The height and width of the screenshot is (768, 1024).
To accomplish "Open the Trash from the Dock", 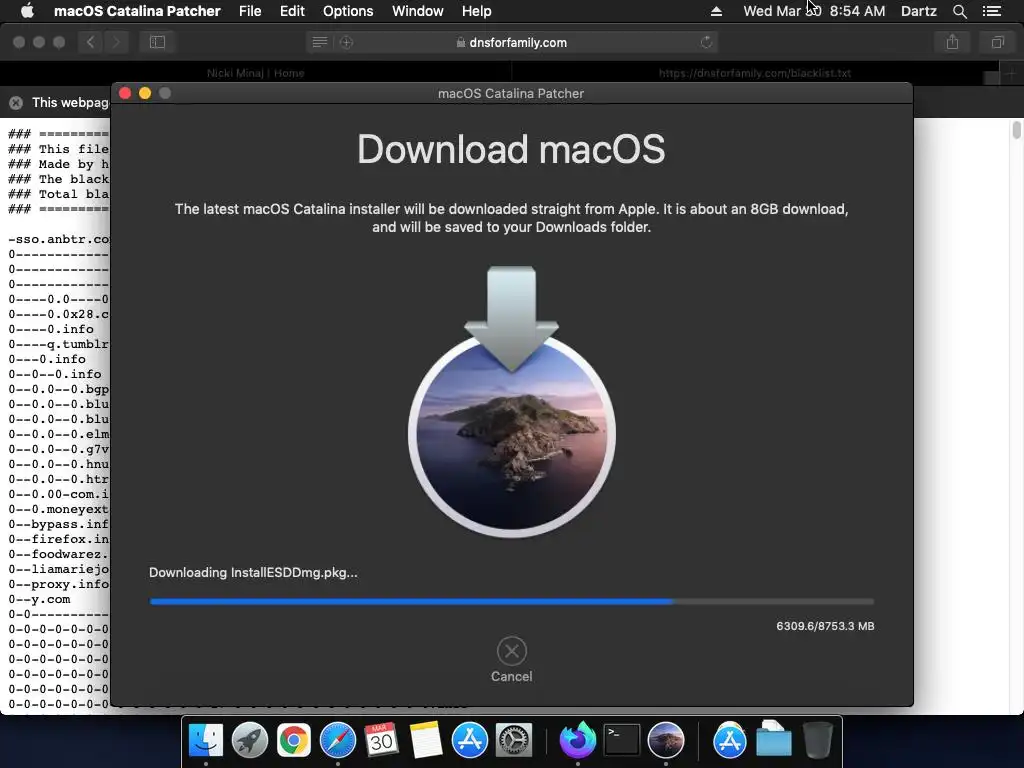I will (x=817, y=741).
